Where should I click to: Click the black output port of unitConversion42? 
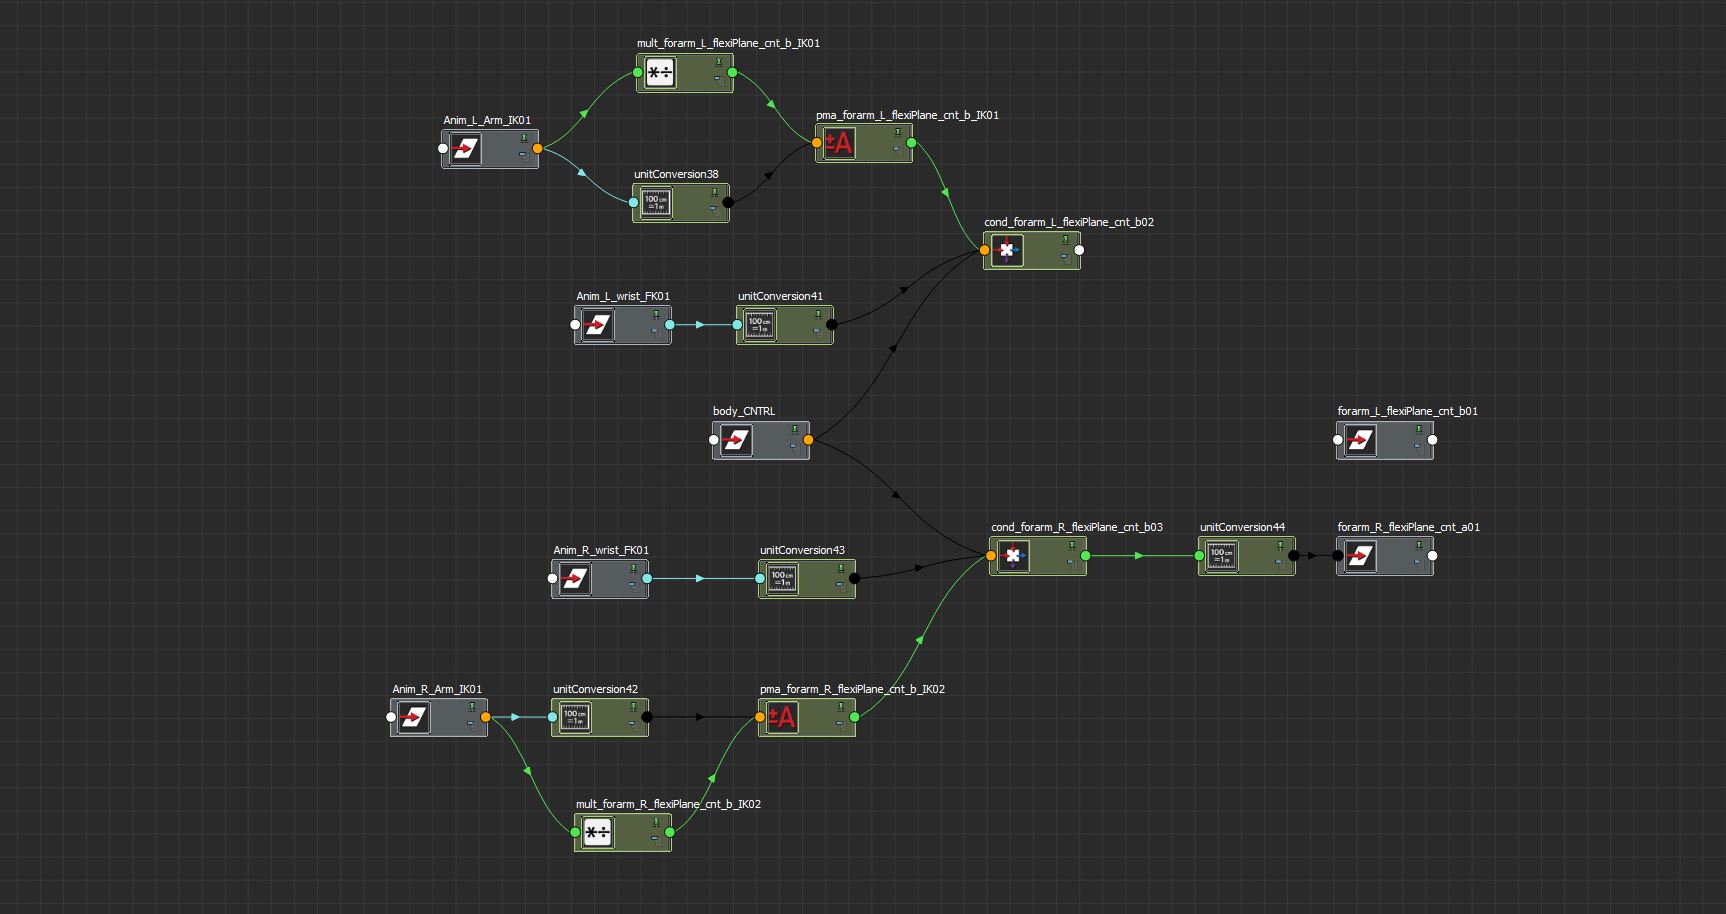tap(647, 717)
